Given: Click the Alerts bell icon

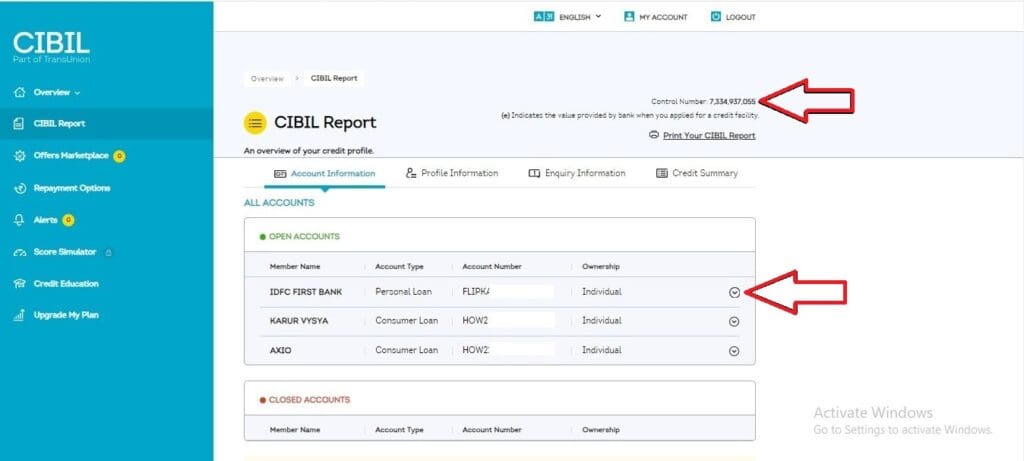Looking at the screenshot, I should (20, 220).
